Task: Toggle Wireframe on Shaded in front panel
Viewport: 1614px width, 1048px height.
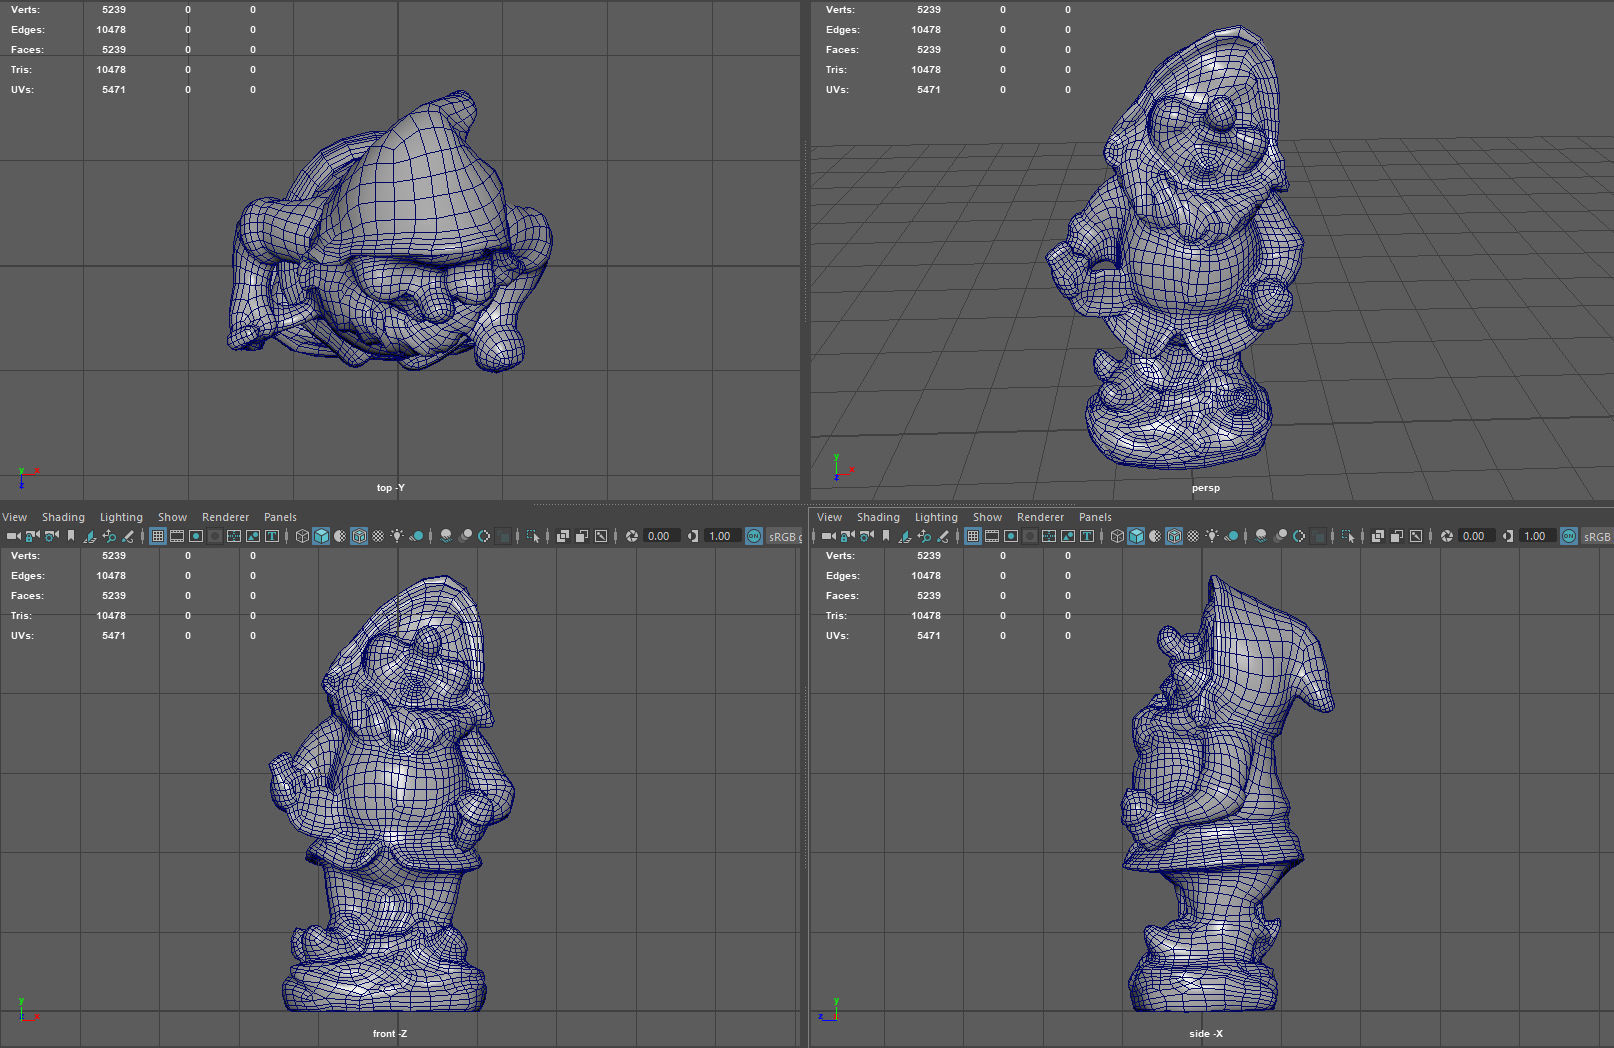Action: (359, 536)
